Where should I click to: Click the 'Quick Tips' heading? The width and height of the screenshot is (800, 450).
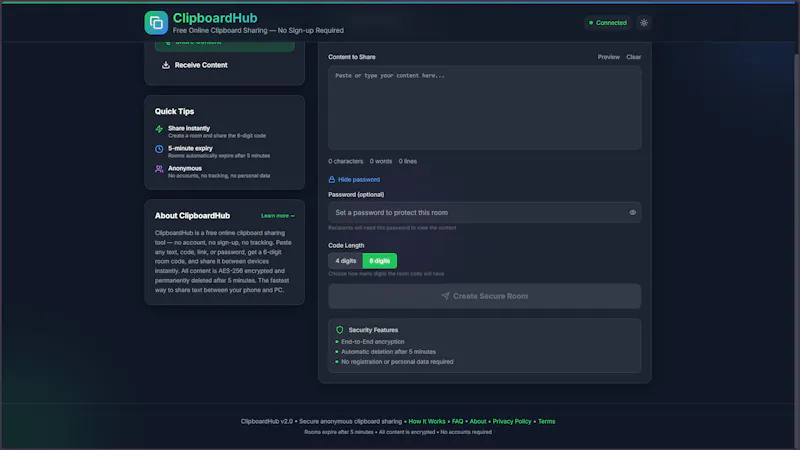(174, 111)
